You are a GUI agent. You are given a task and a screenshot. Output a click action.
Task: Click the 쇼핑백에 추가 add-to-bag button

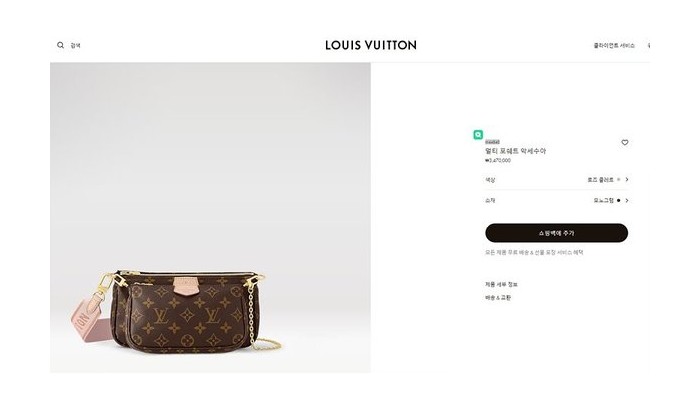point(557,233)
